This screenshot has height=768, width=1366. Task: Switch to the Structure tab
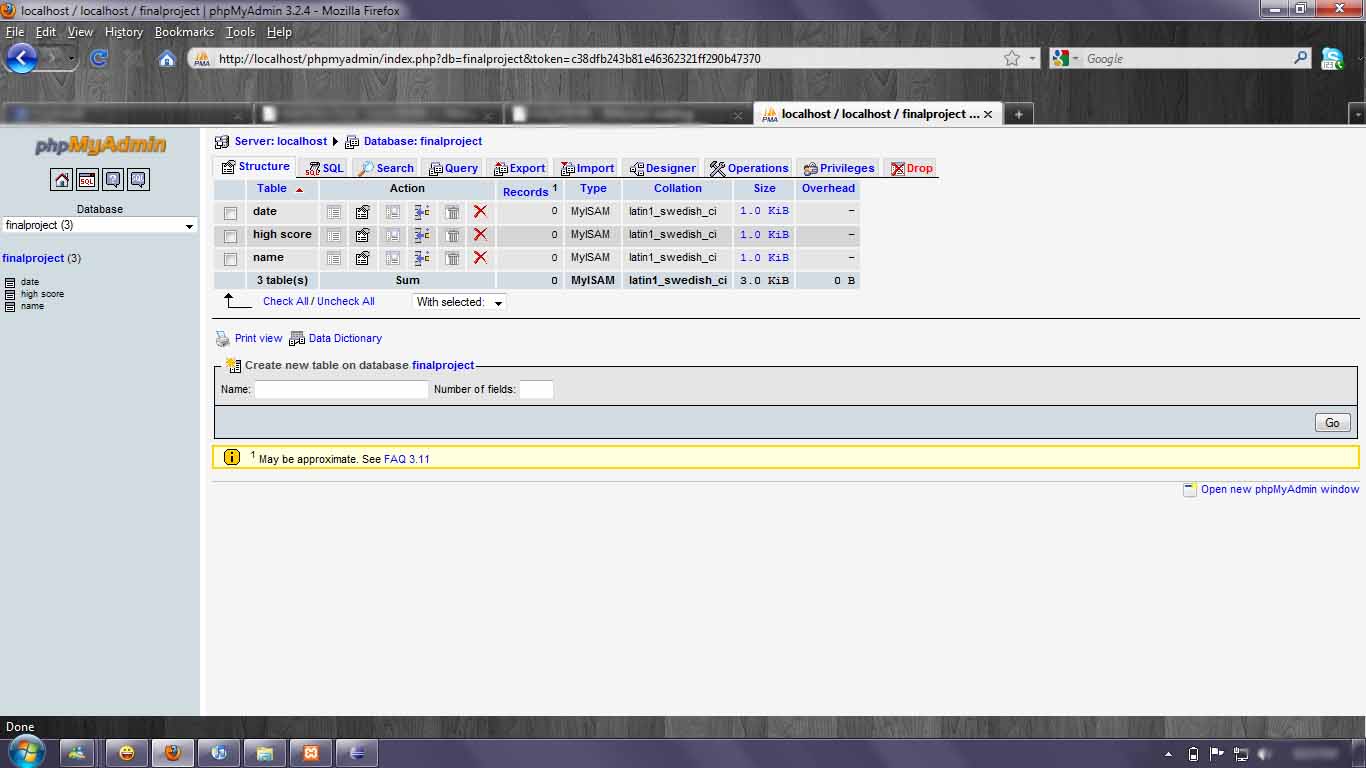coord(256,167)
